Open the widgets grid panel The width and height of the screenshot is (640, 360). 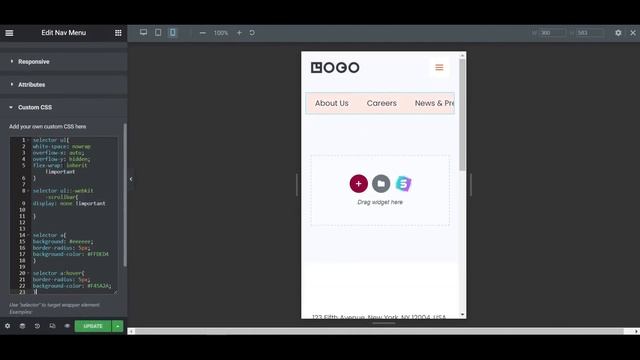118,33
